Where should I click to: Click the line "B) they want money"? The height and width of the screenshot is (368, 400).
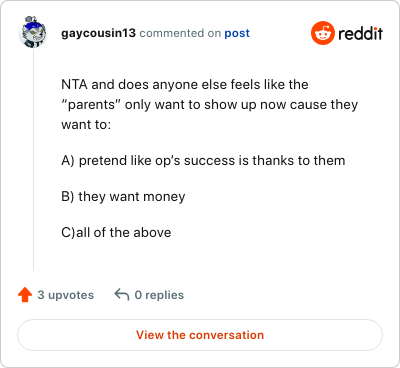(x=123, y=197)
